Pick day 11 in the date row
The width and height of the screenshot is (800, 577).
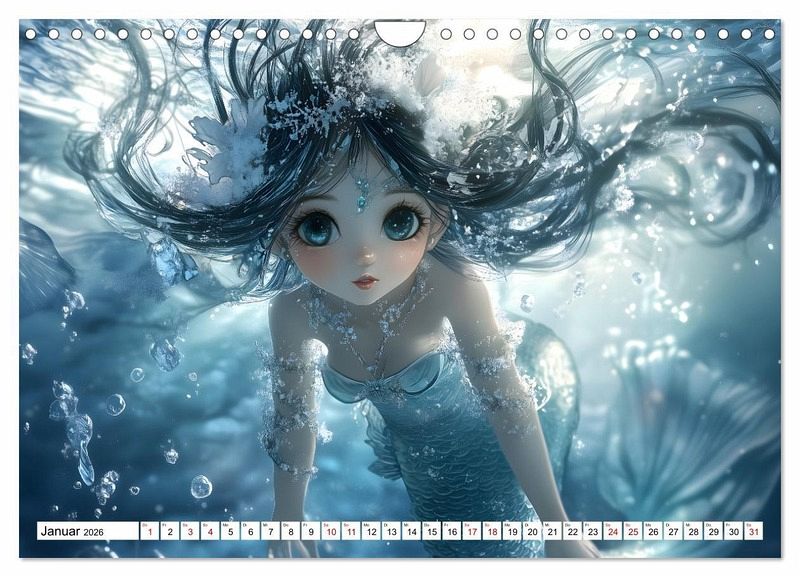[x=350, y=532]
